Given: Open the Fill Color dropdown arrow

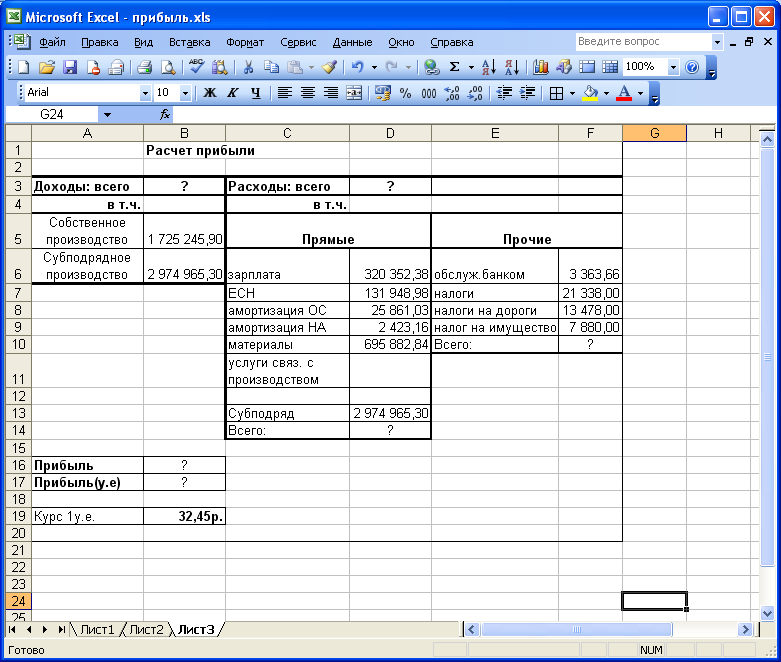Looking at the screenshot, I should point(606,93).
